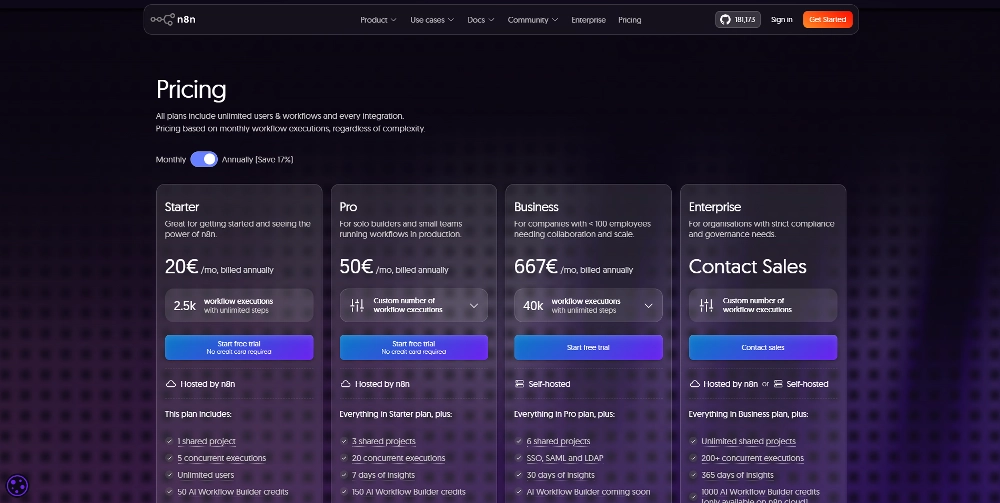Open the Community menu in the navbar
Image resolution: width=1000 pixels, height=503 pixels.
click(531, 20)
